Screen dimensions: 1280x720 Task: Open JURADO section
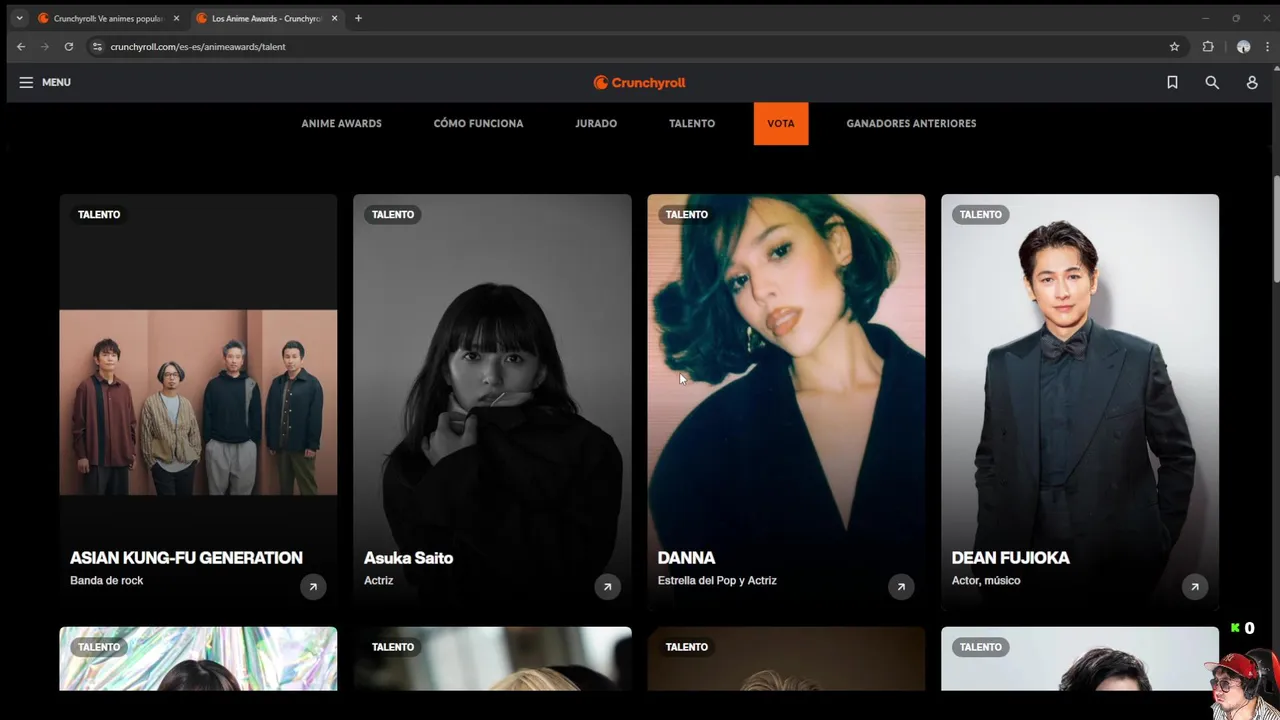pyautogui.click(x=596, y=123)
